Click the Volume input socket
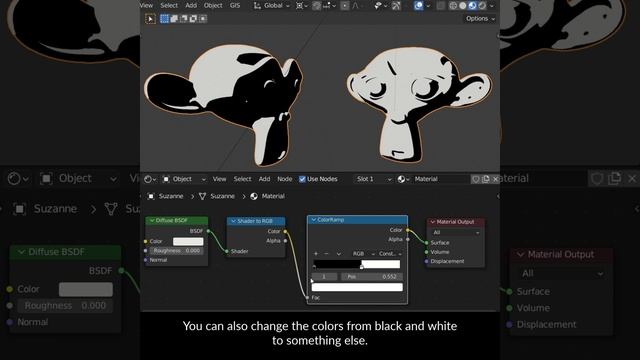Image resolution: width=640 pixels, height=360 pixels. click(427, 252)
